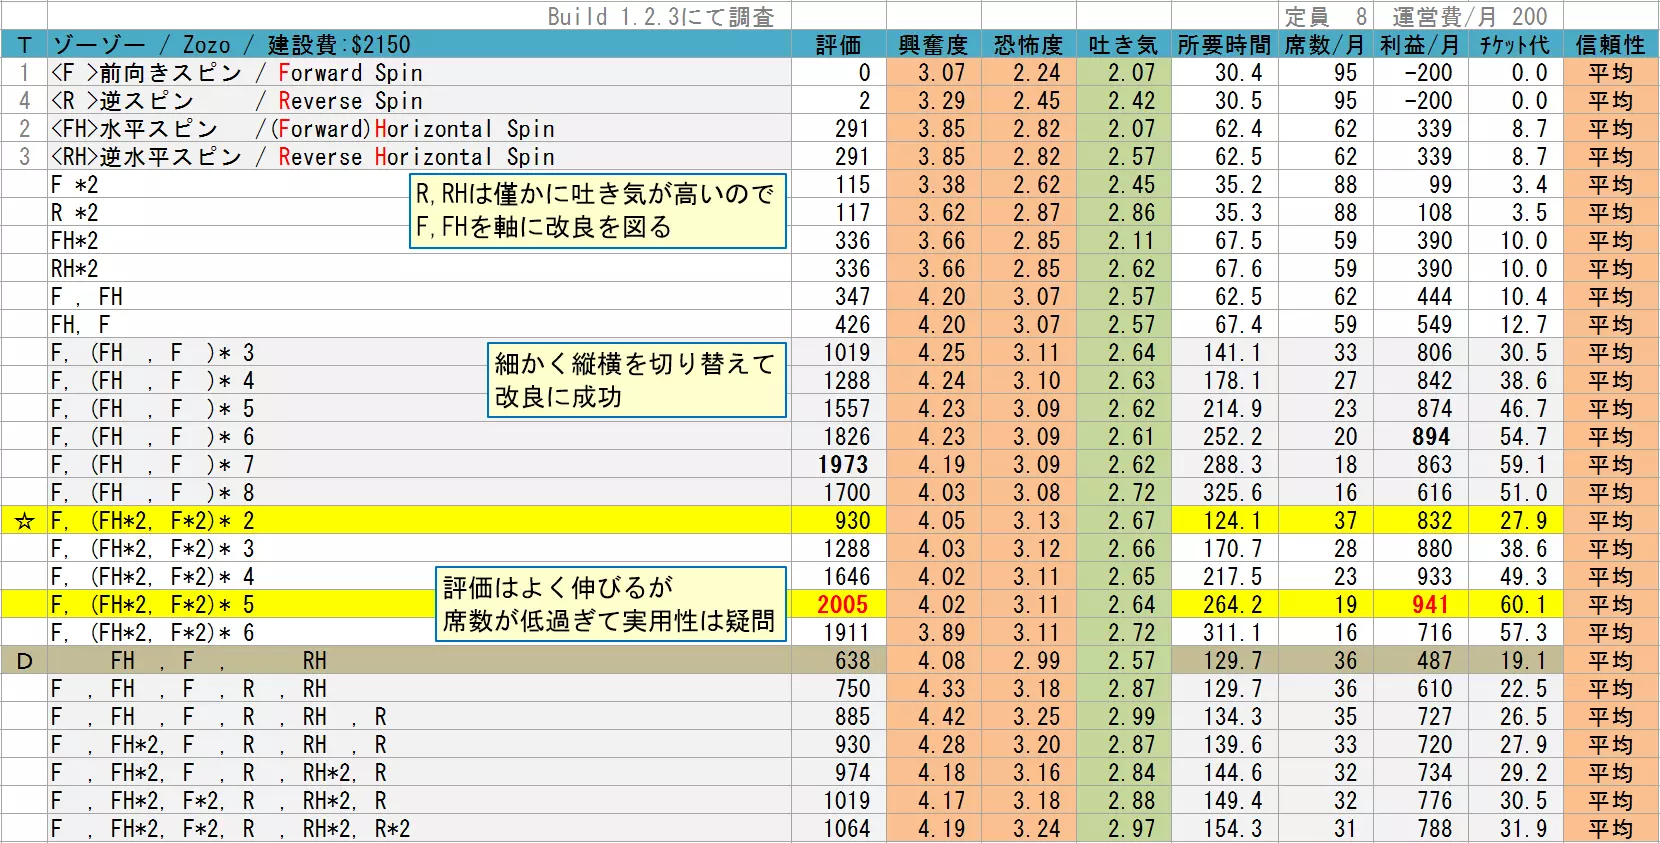Select the bold 1973 rating value
Image resolution: width=1660 pixels, height=843 pixels.
(843, 465)
